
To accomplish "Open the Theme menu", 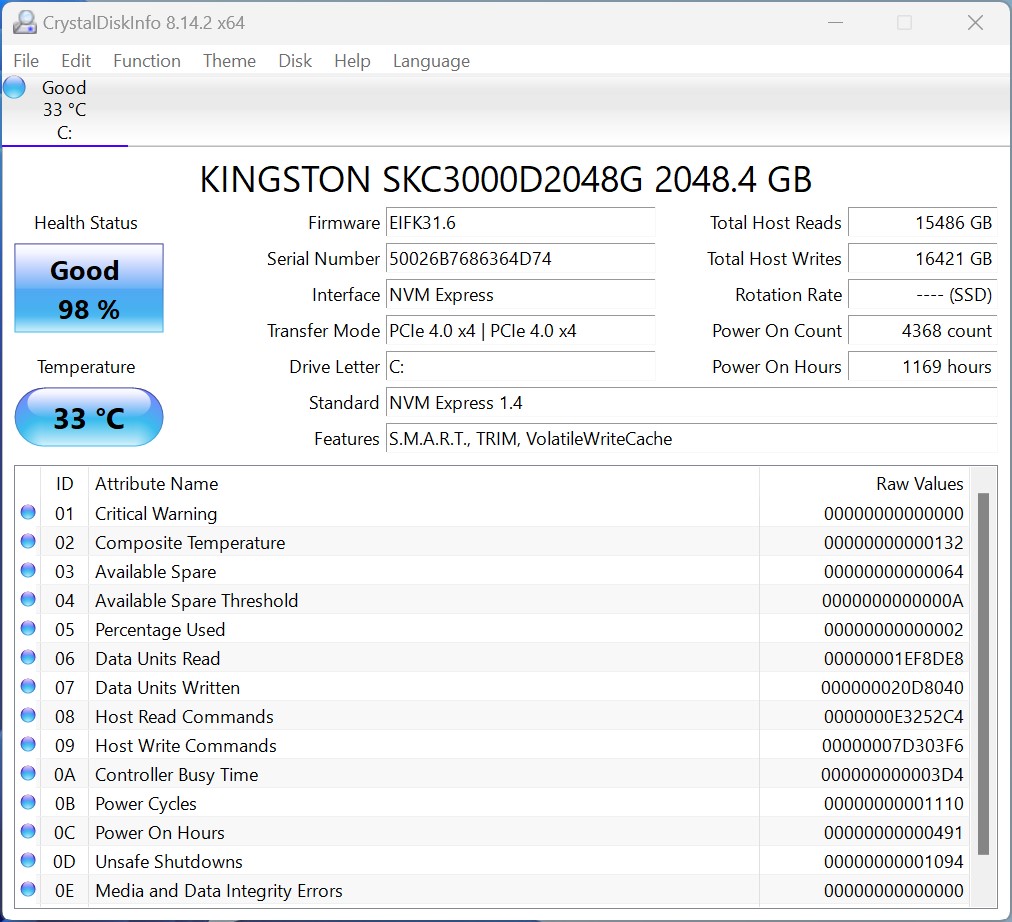I will (x=229, y=61).
